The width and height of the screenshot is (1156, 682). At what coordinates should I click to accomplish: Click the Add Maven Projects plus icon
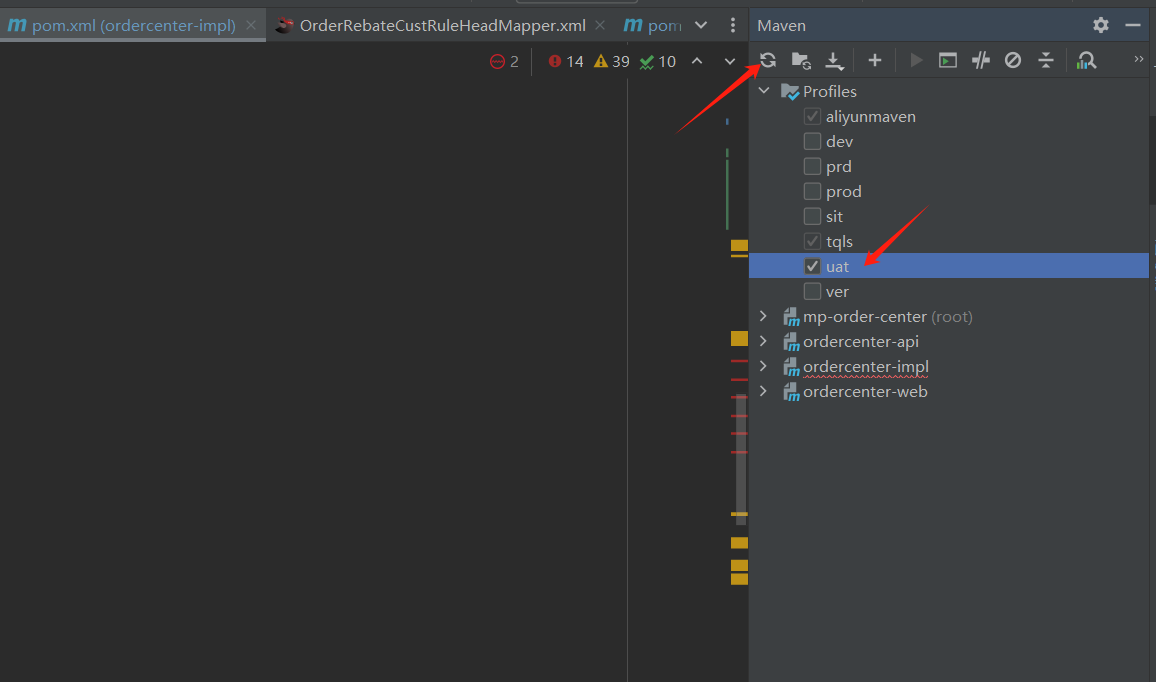pyautogui.click(x=874, y=60)
